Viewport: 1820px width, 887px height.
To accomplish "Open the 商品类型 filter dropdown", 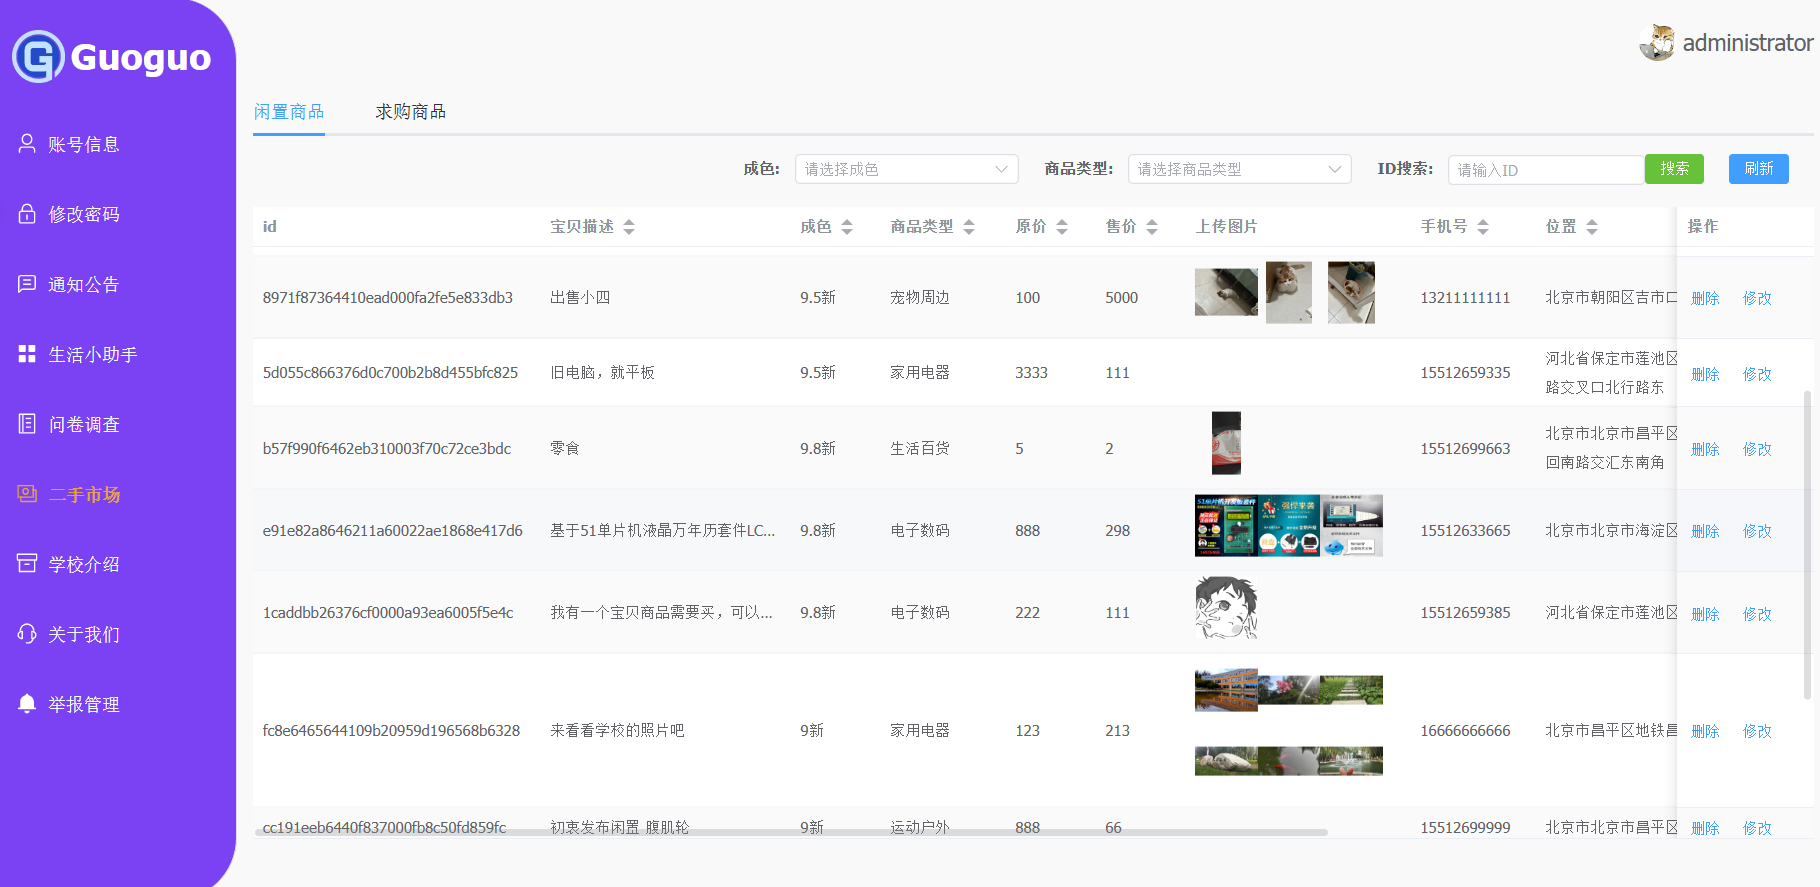I will point(1239,169).
